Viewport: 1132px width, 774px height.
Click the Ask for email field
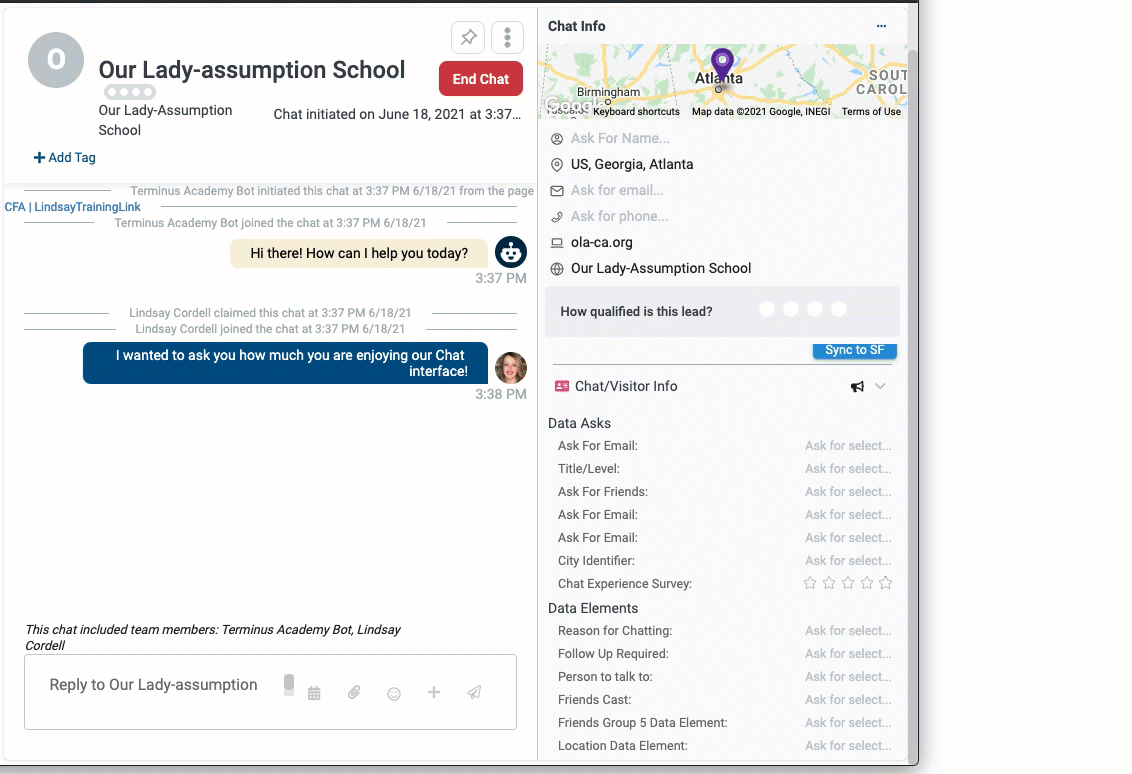click(x=617, y=191)
